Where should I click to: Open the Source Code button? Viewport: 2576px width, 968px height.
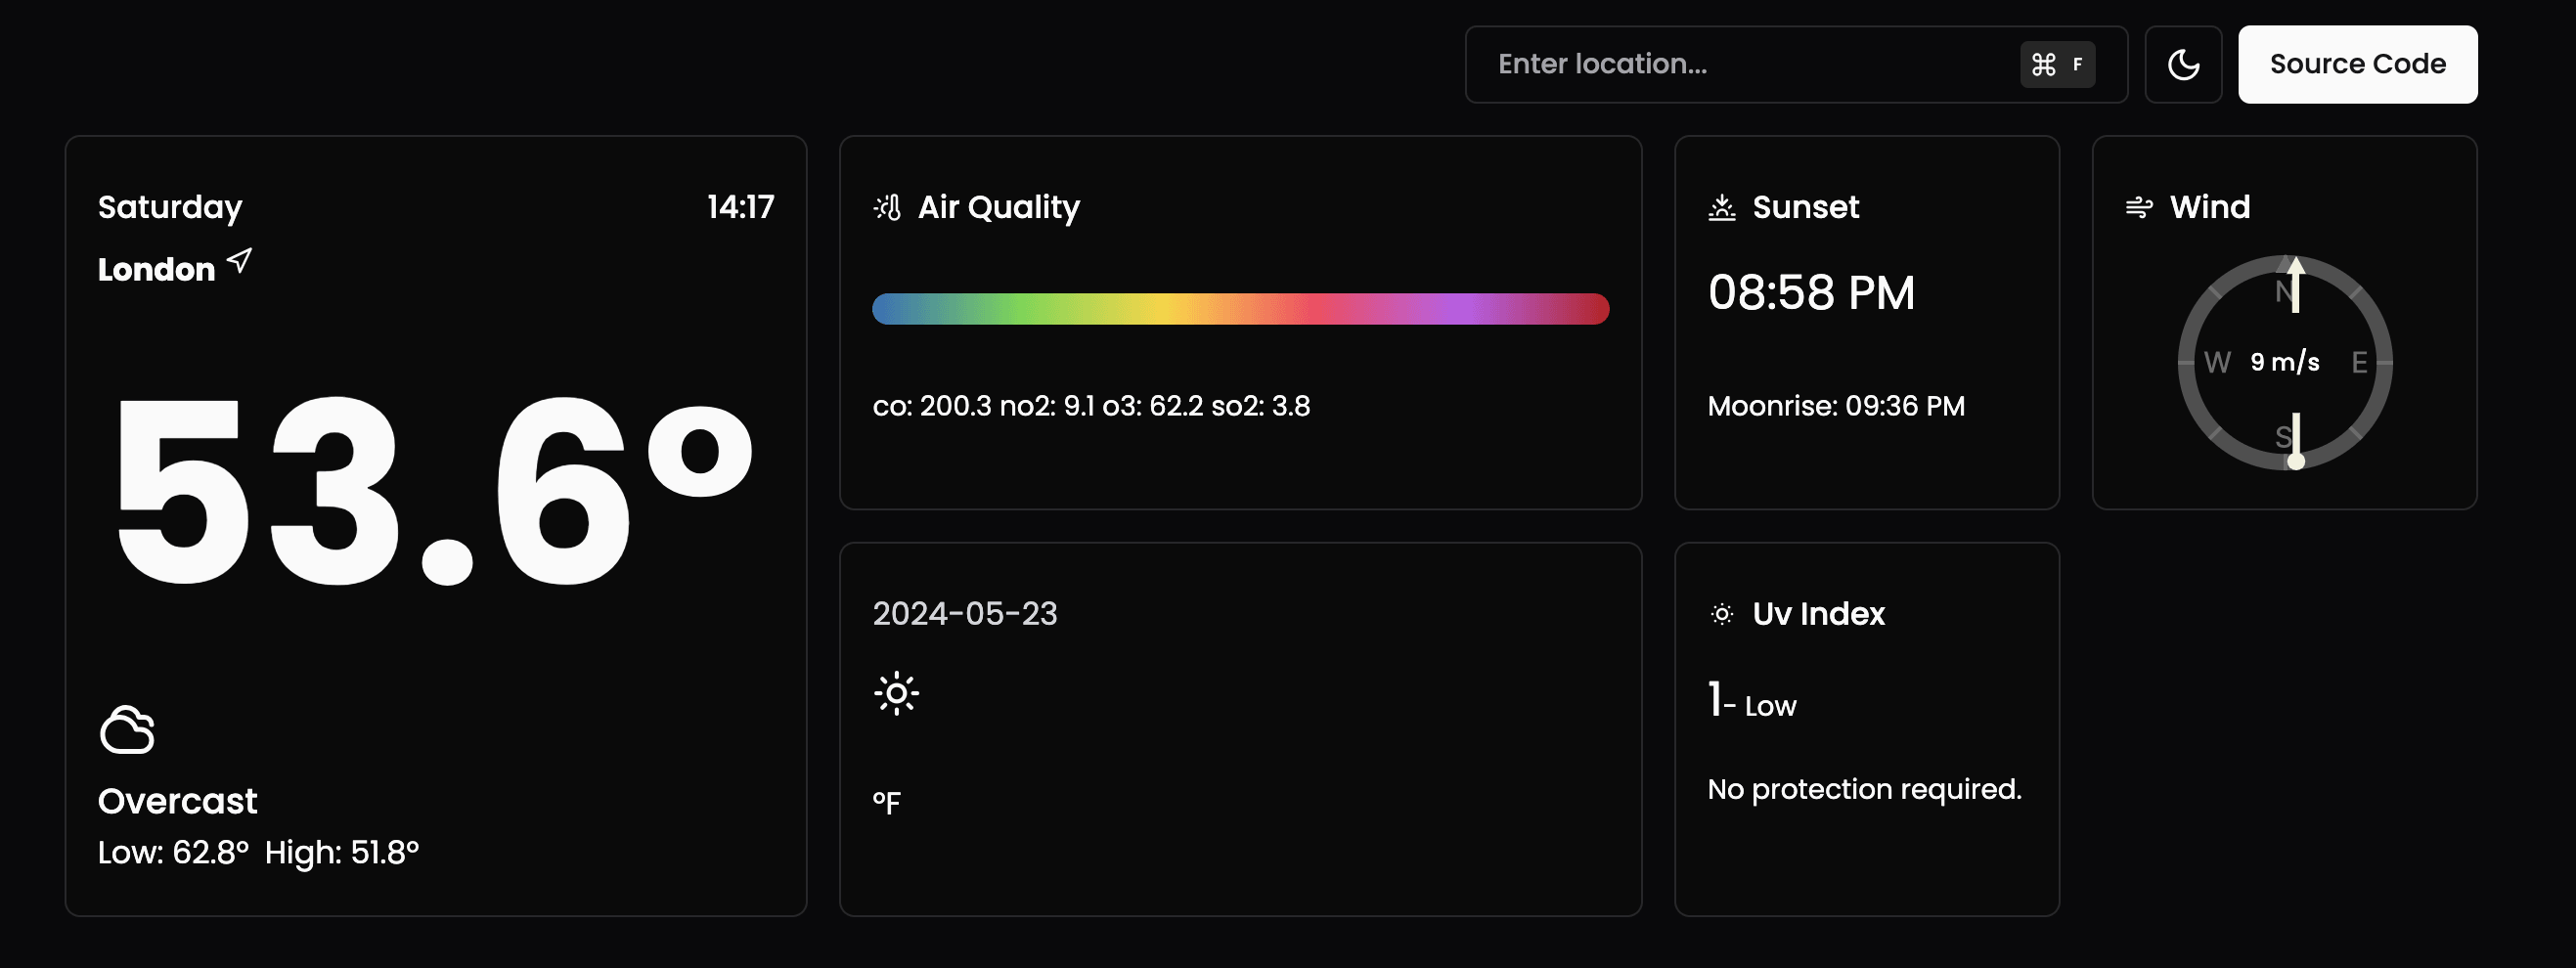[x=2357, y=65]
